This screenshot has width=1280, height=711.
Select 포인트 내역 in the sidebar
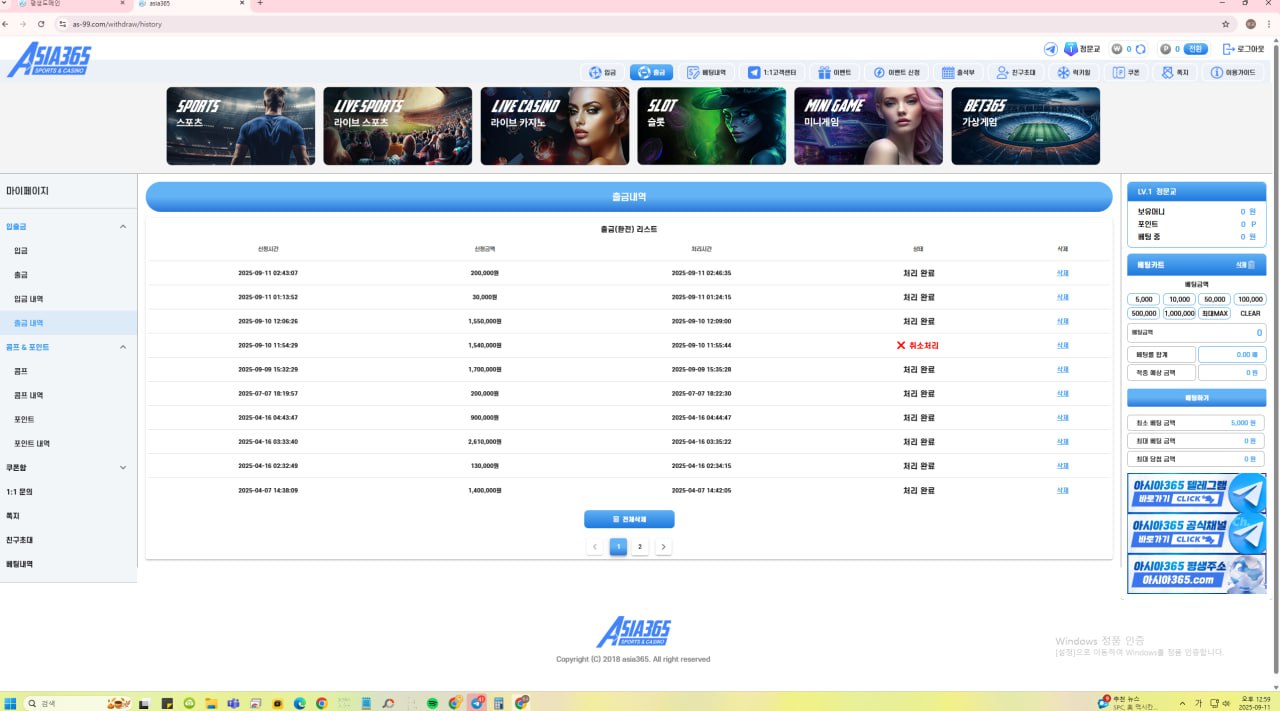68,443
